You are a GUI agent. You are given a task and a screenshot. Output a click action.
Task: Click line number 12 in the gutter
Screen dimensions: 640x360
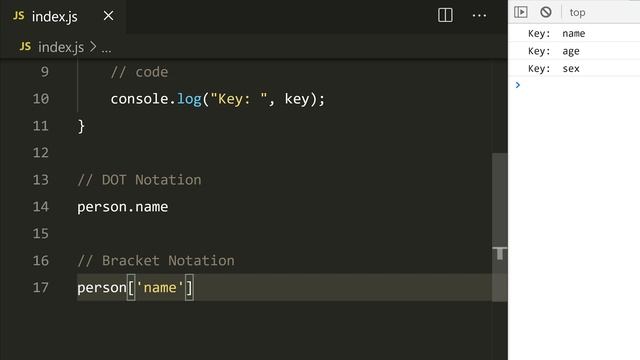point(40,153)
